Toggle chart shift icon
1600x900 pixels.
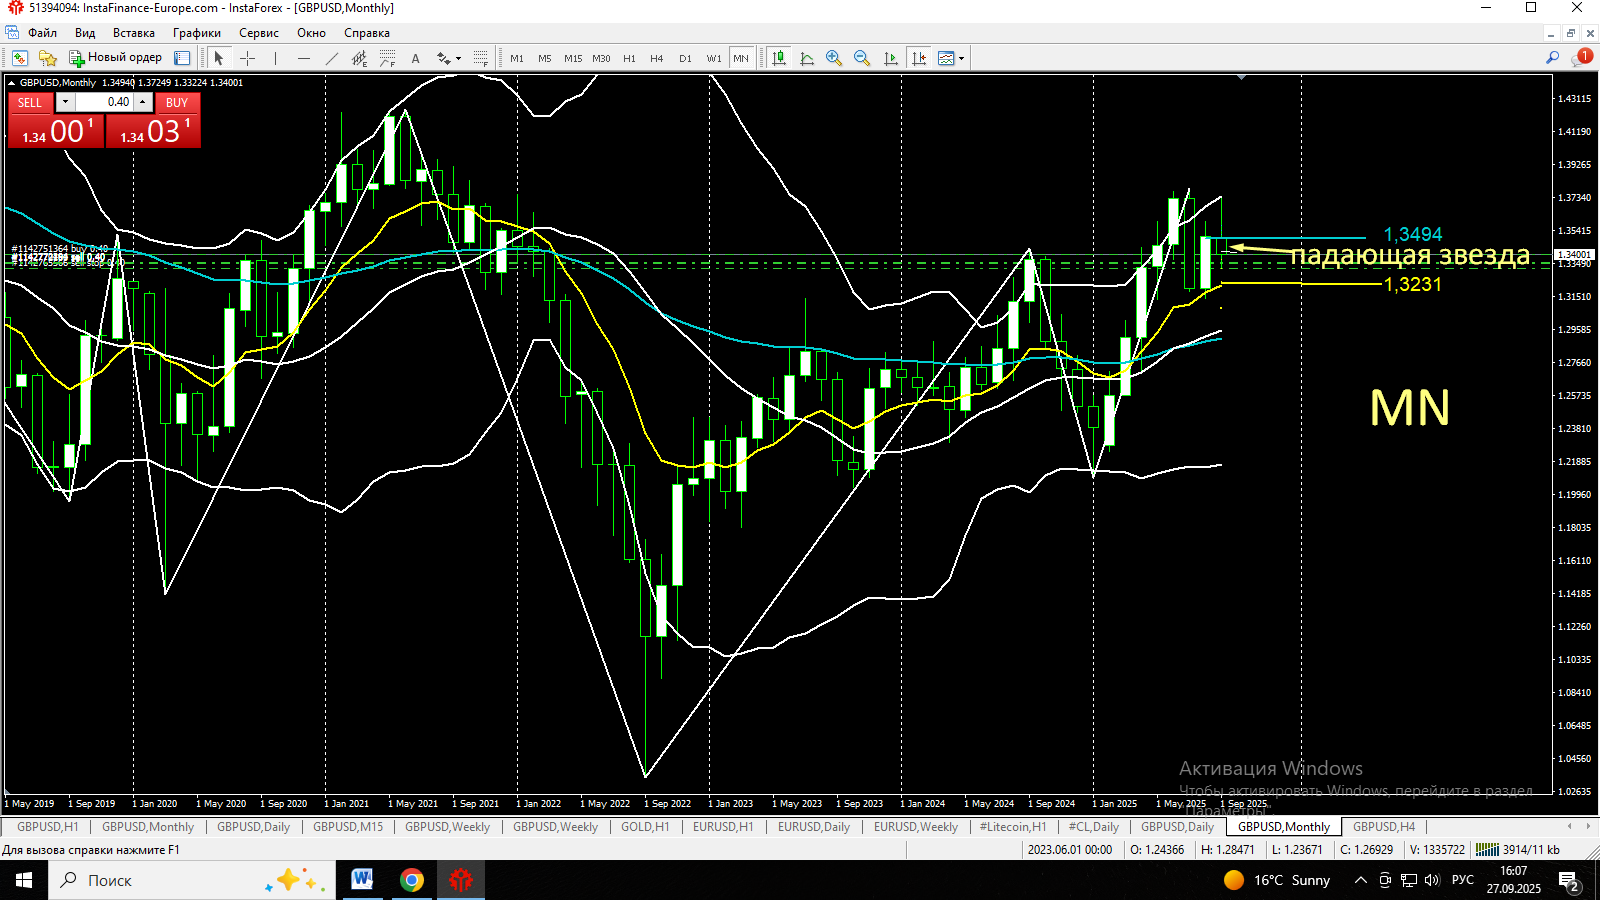(919, 58)
